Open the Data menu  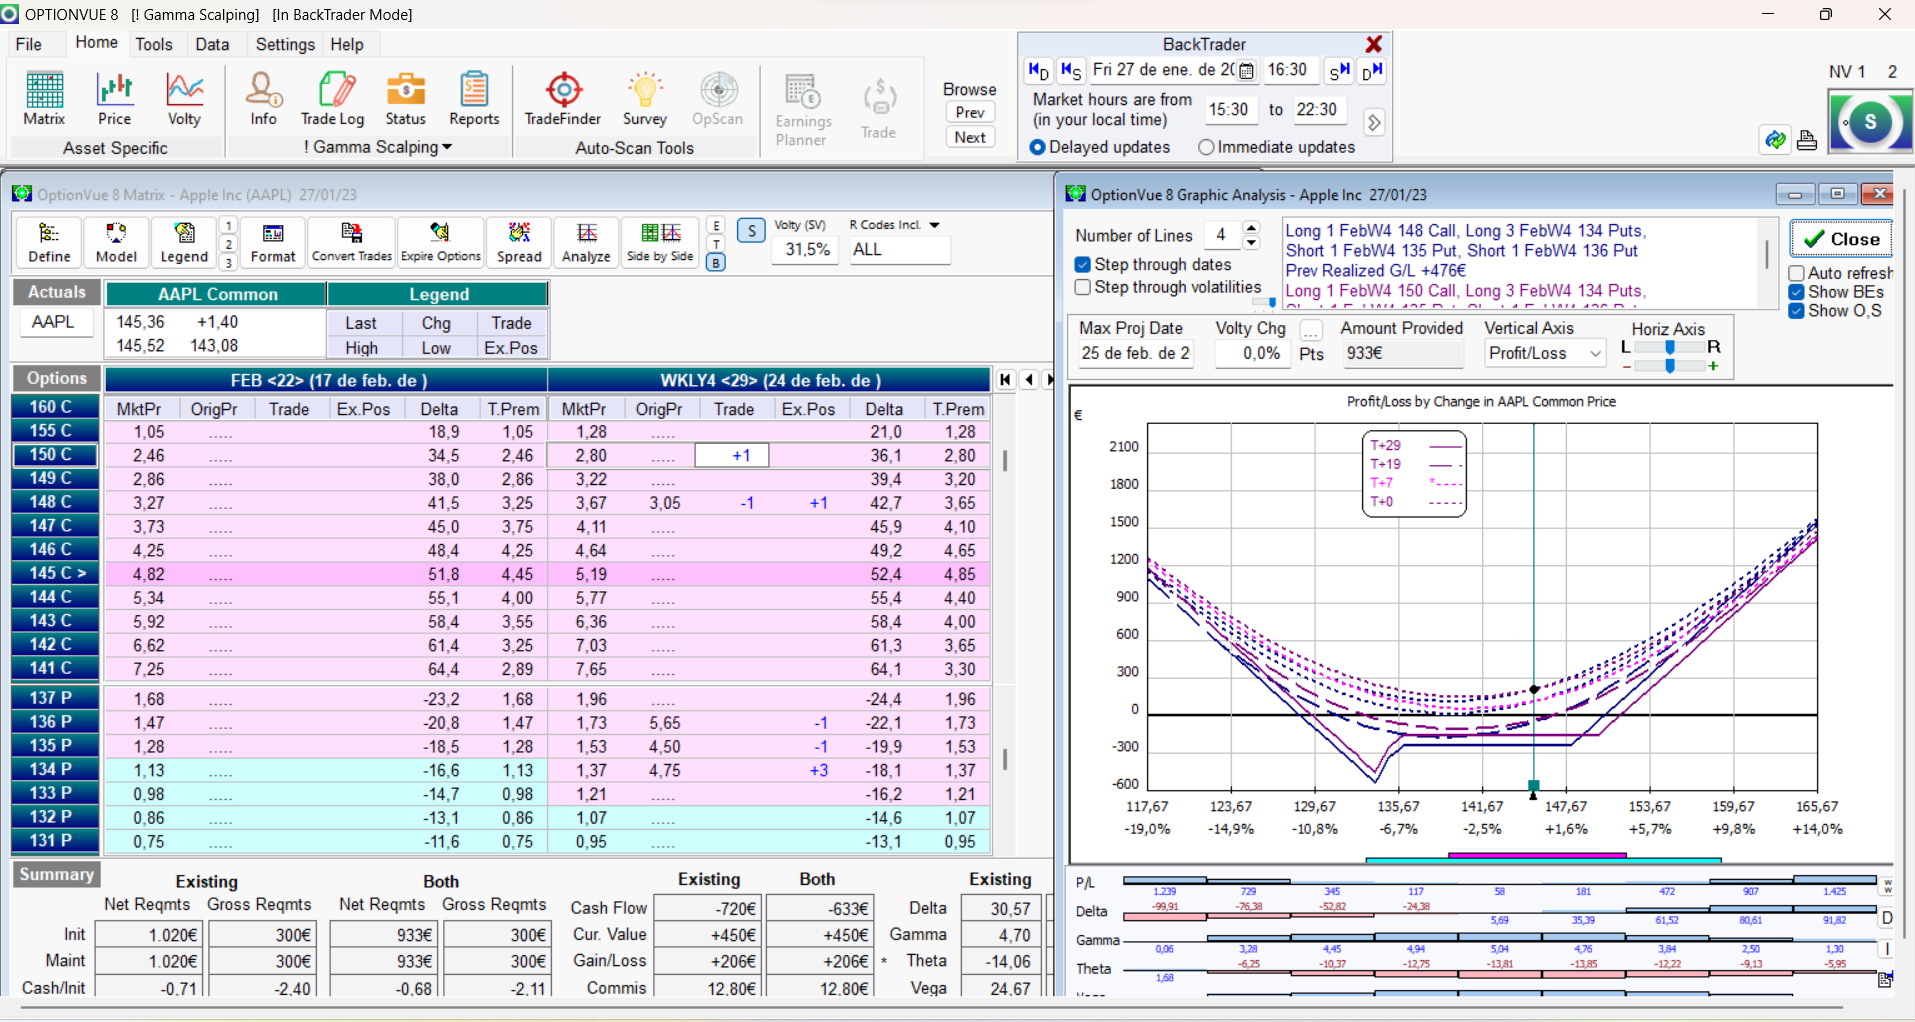(212, 44)
